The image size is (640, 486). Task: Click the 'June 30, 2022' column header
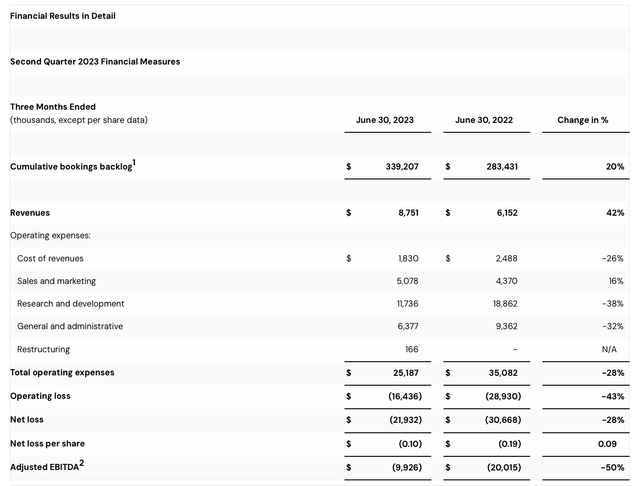tap(484, 120)
